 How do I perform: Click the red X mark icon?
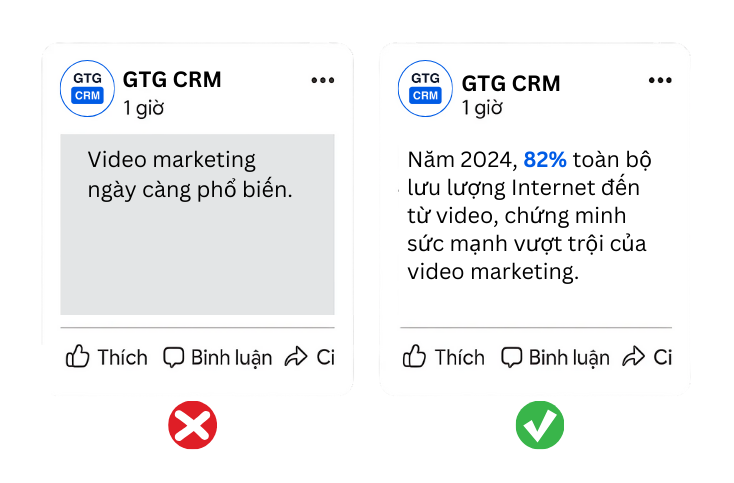pyautogui.click(x=192, y=427)
